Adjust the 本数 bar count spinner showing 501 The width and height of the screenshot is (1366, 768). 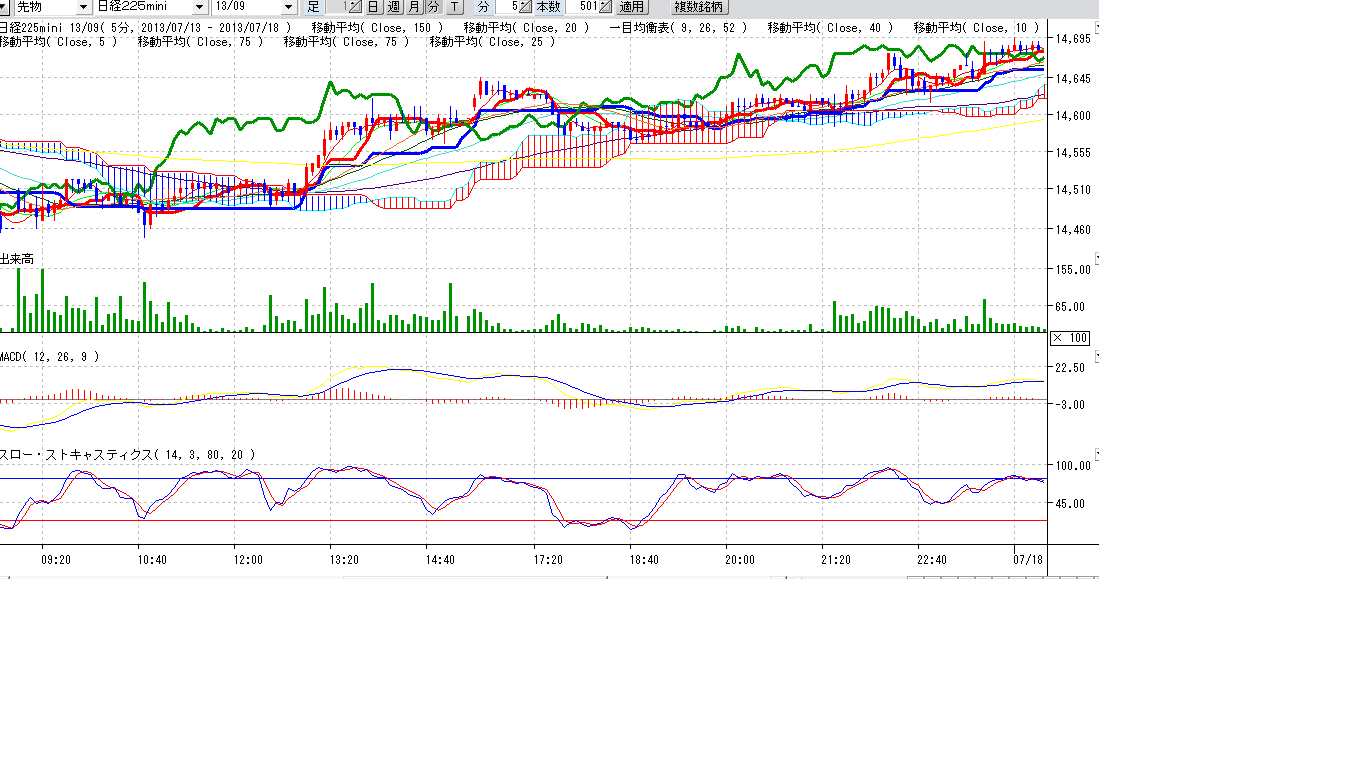click(604, 7)
